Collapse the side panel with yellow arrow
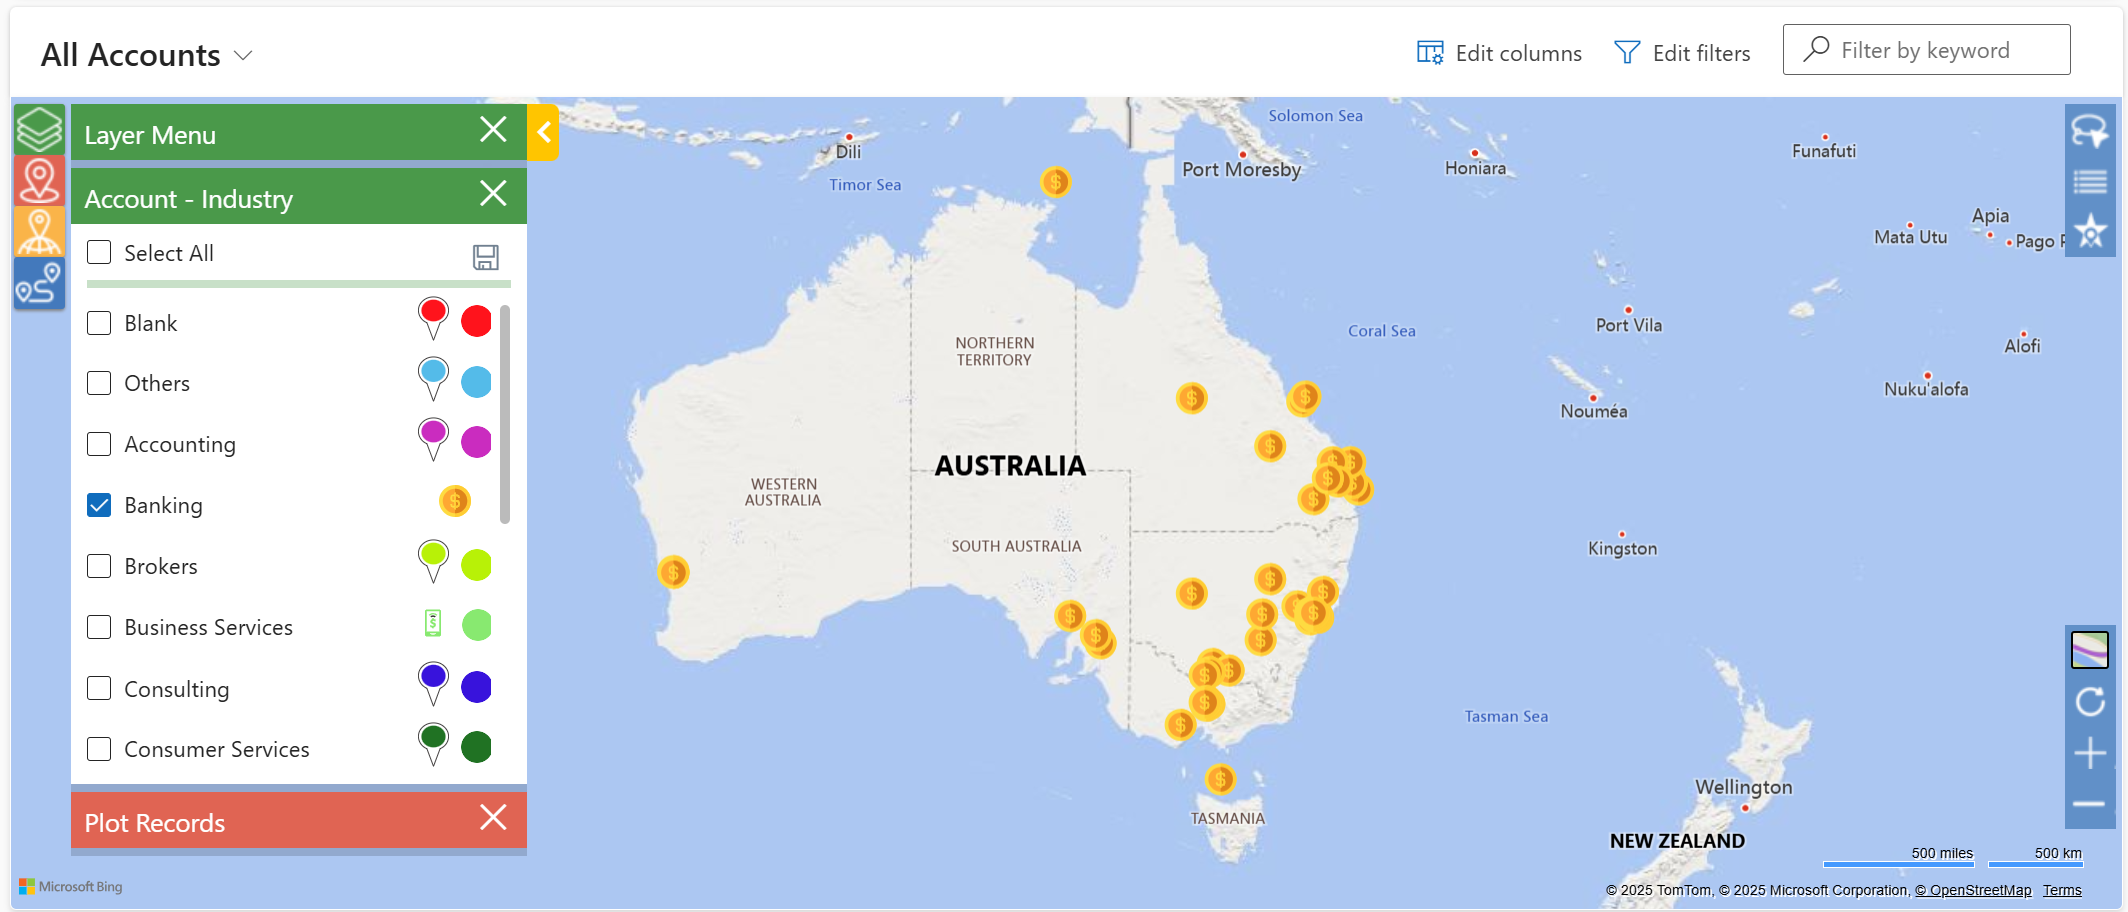The height and width of the screenshot is (912, 2128). point(543,132)
